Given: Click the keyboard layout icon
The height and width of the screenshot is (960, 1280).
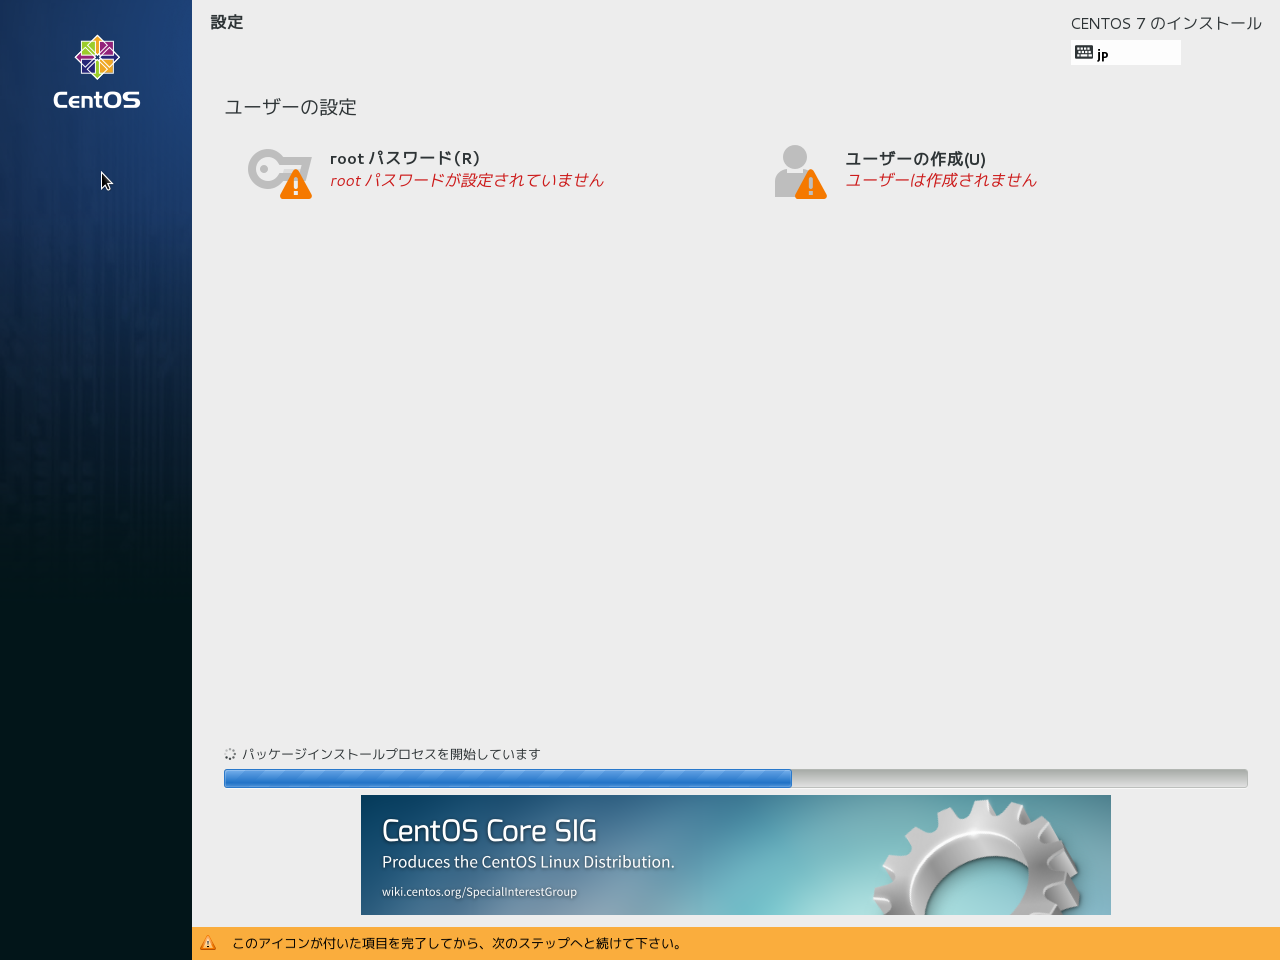Looking at the screenshot, I should click(x=1084, y=52).
